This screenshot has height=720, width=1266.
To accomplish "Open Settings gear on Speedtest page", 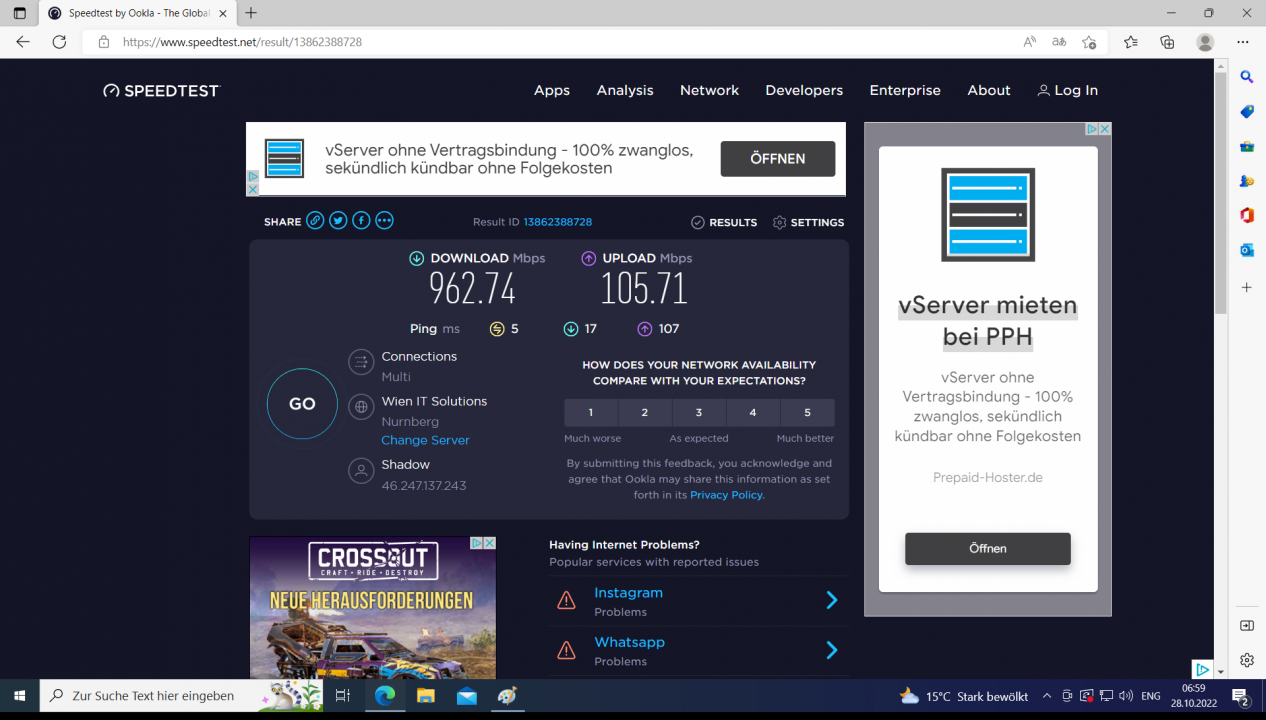I will [780, 222].
